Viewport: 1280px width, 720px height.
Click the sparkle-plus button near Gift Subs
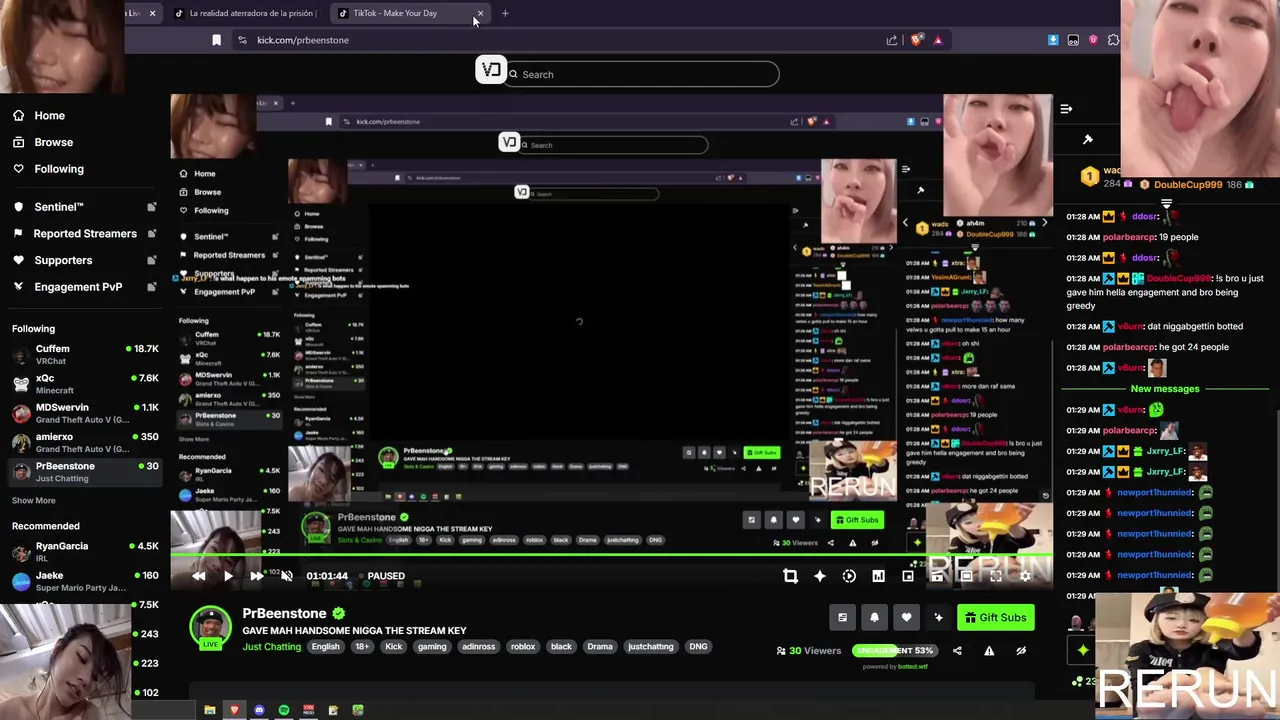(x=938, y=618)
